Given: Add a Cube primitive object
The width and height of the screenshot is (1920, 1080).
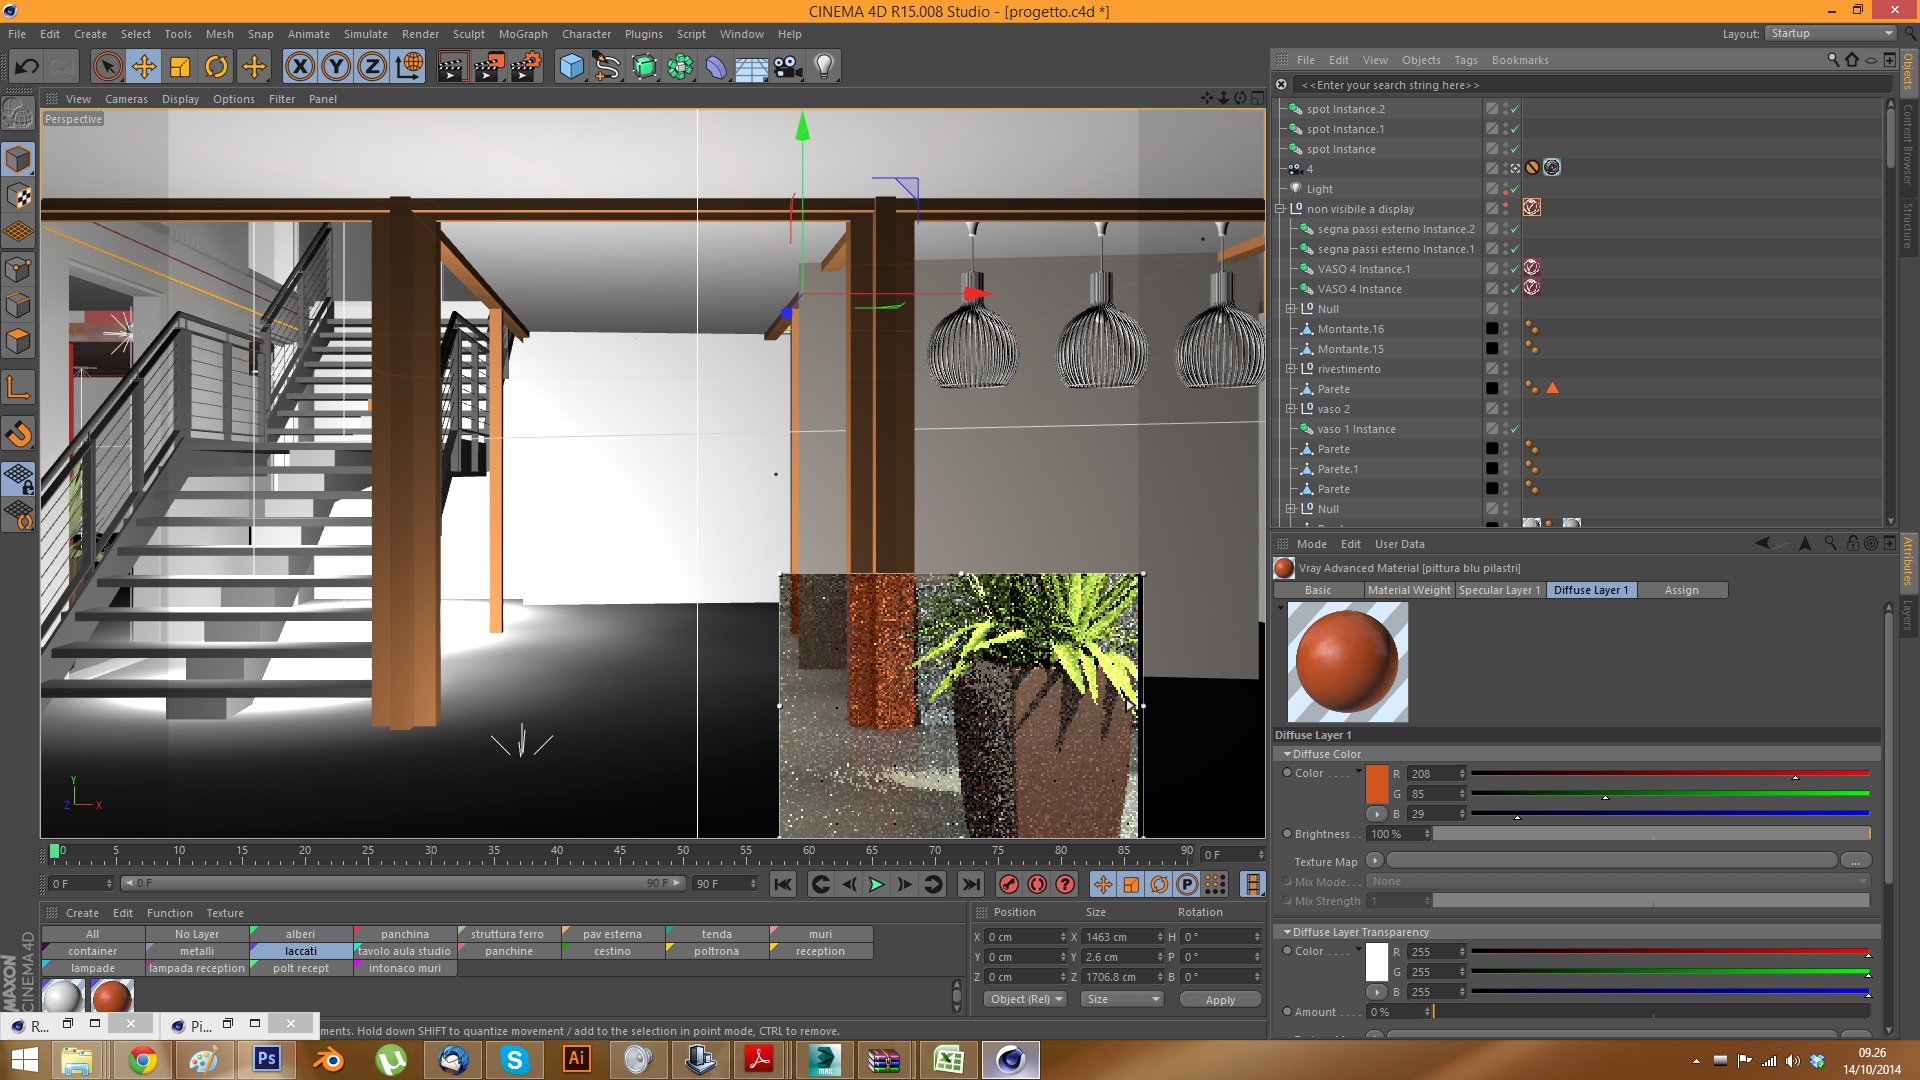Looking at the screenshot, I should 571,67.
